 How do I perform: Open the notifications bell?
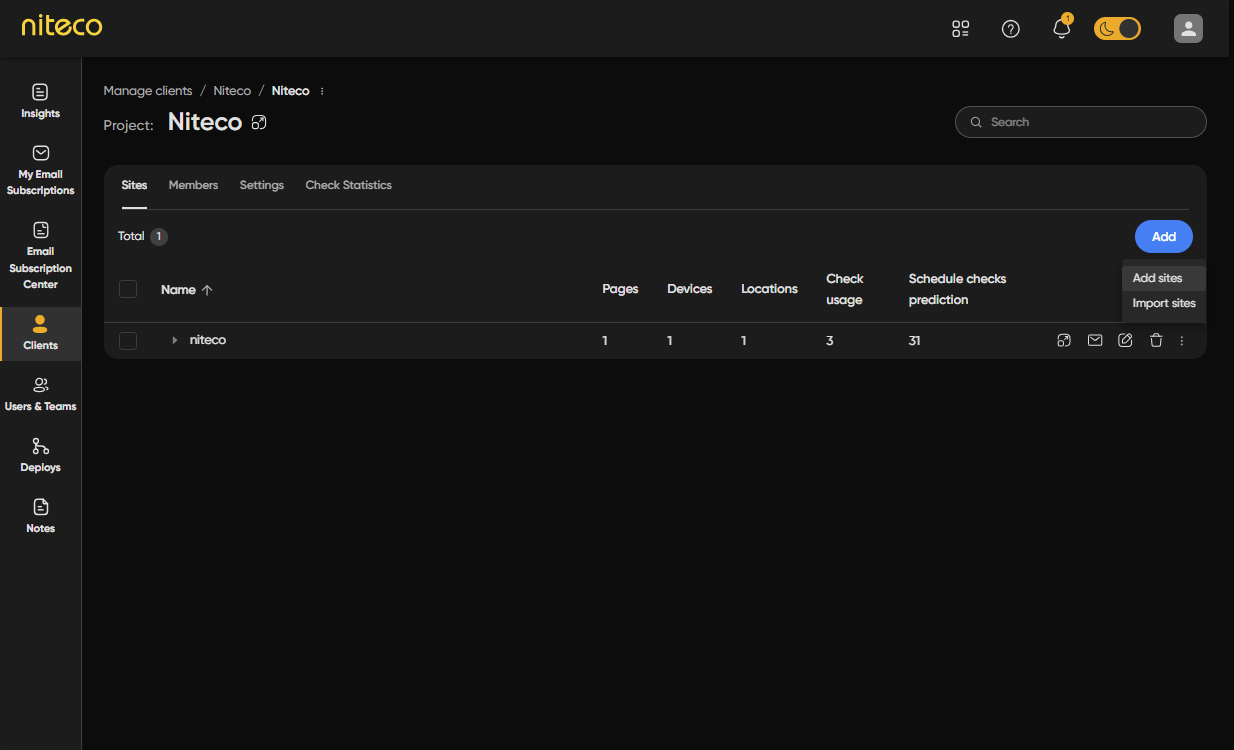pyautogui.click(x=1062, y=28)
